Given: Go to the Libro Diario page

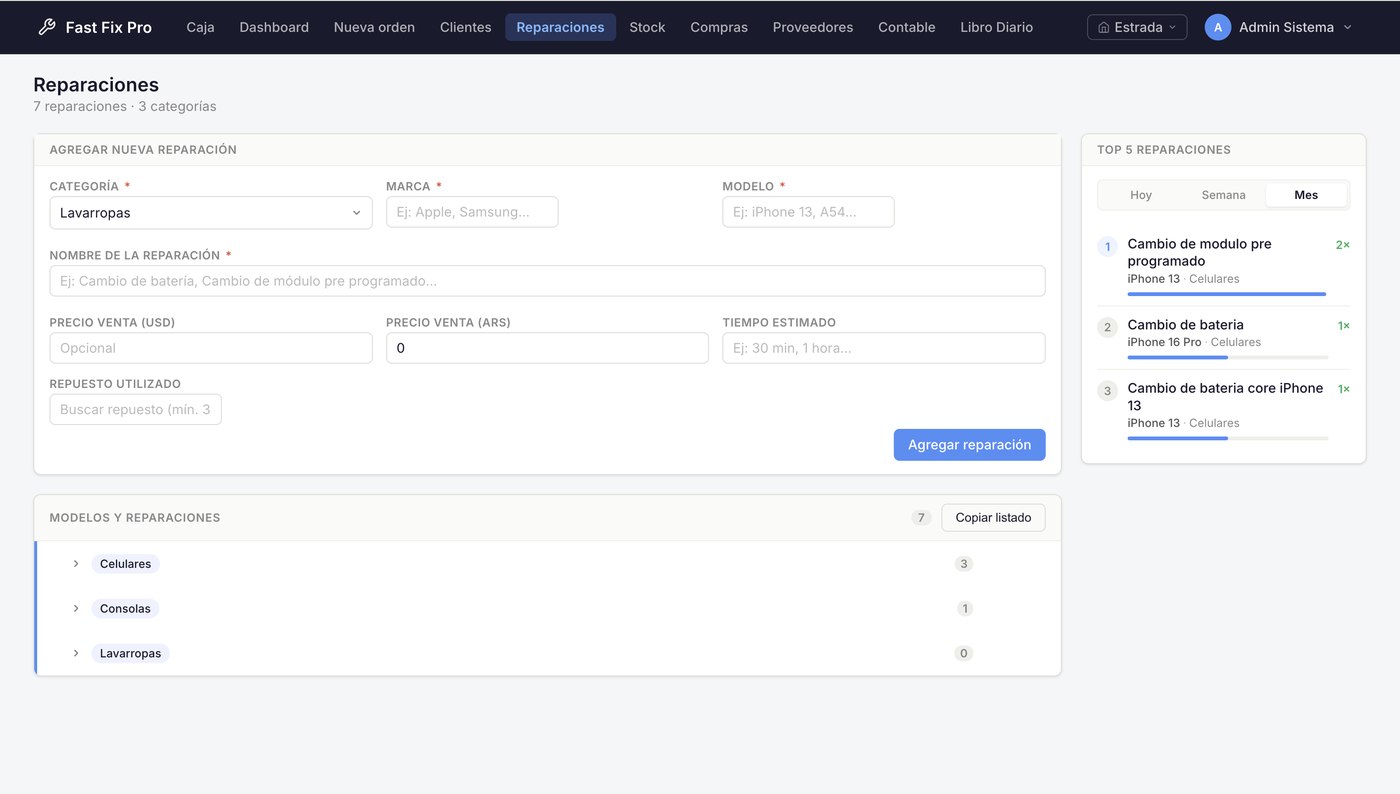Looking at the screenshot, I should pos(996,27).
